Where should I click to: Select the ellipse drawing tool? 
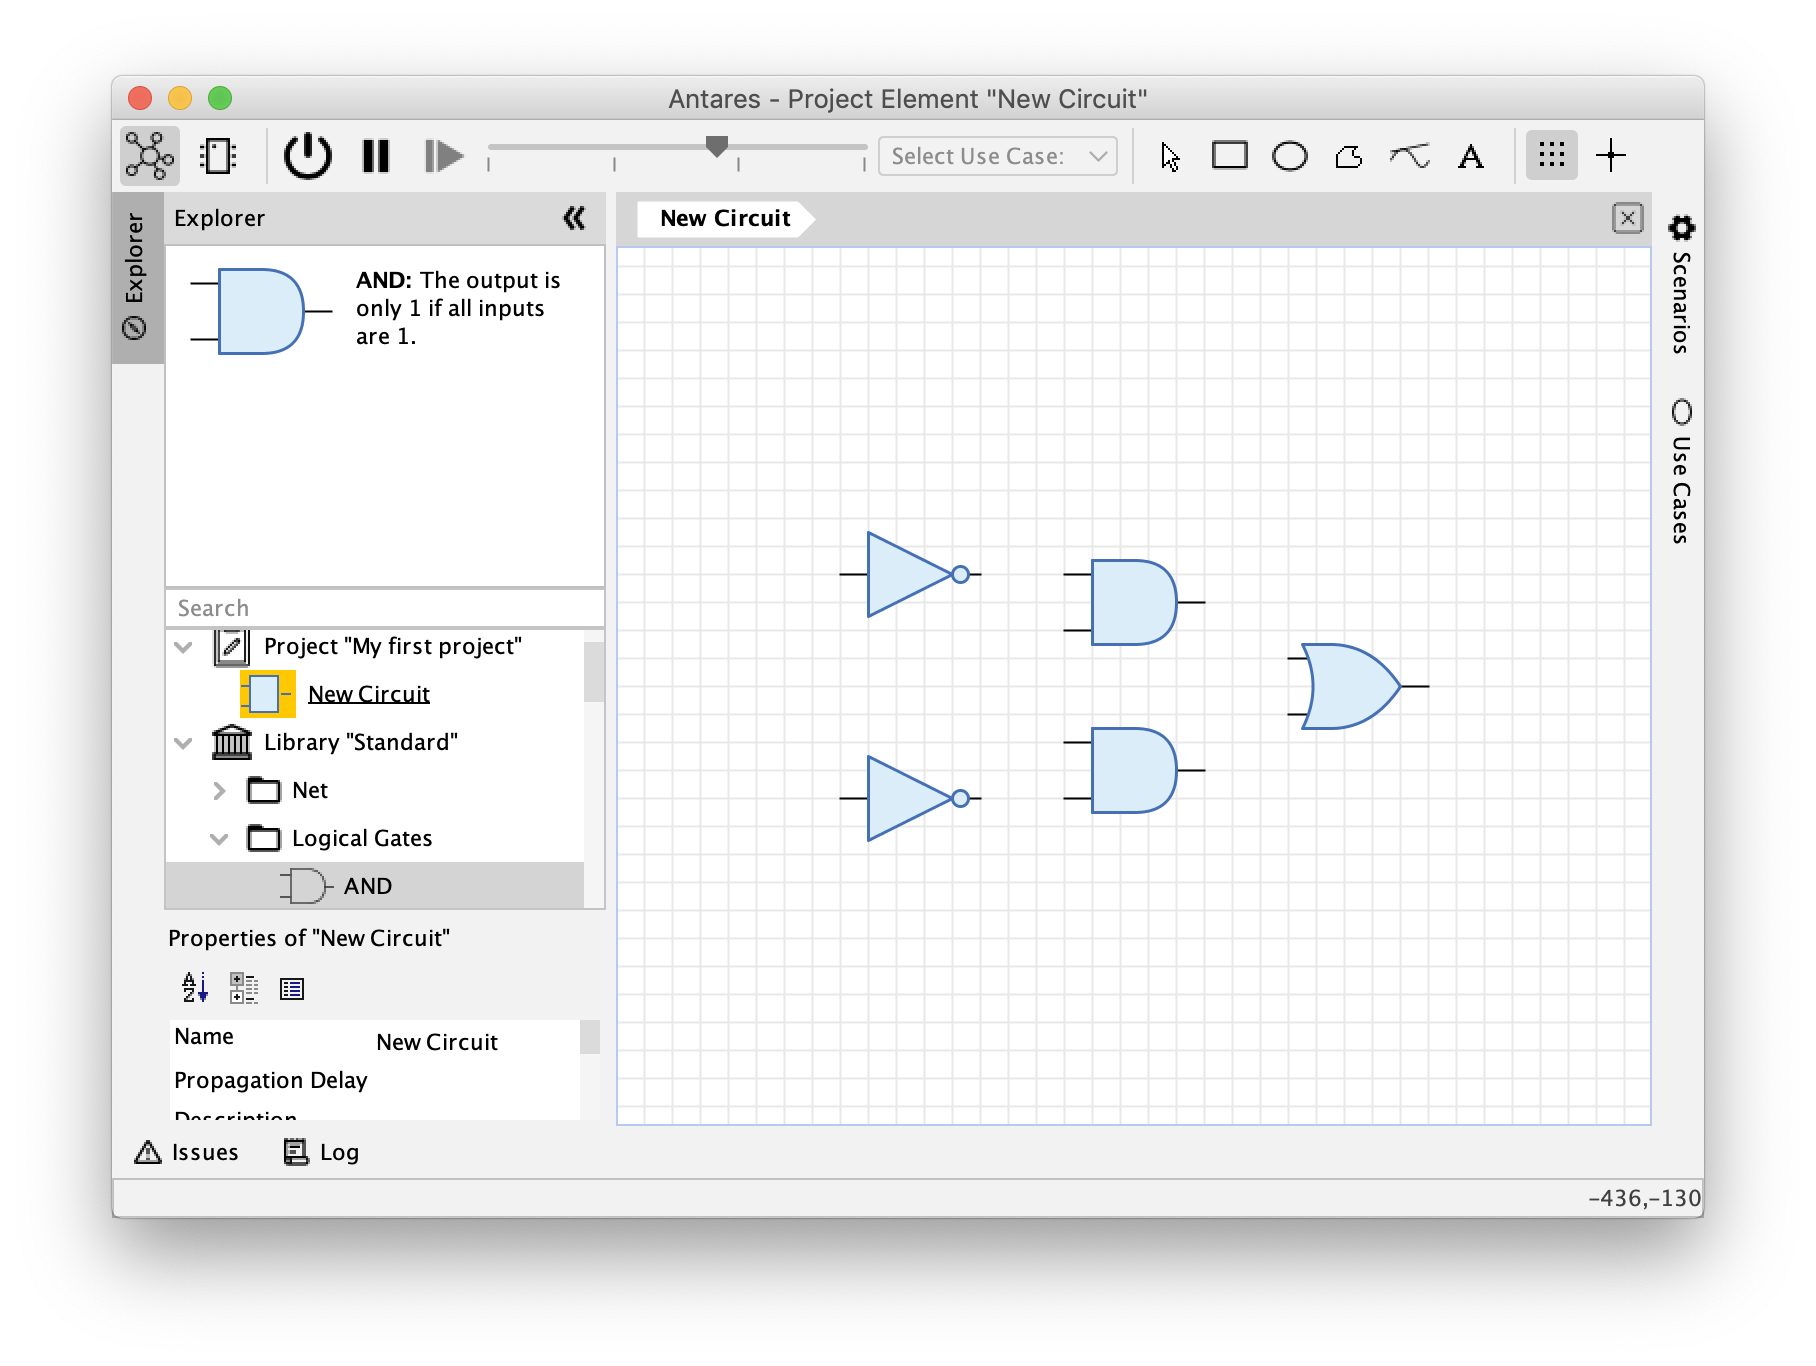click(x=1290, y=156)
